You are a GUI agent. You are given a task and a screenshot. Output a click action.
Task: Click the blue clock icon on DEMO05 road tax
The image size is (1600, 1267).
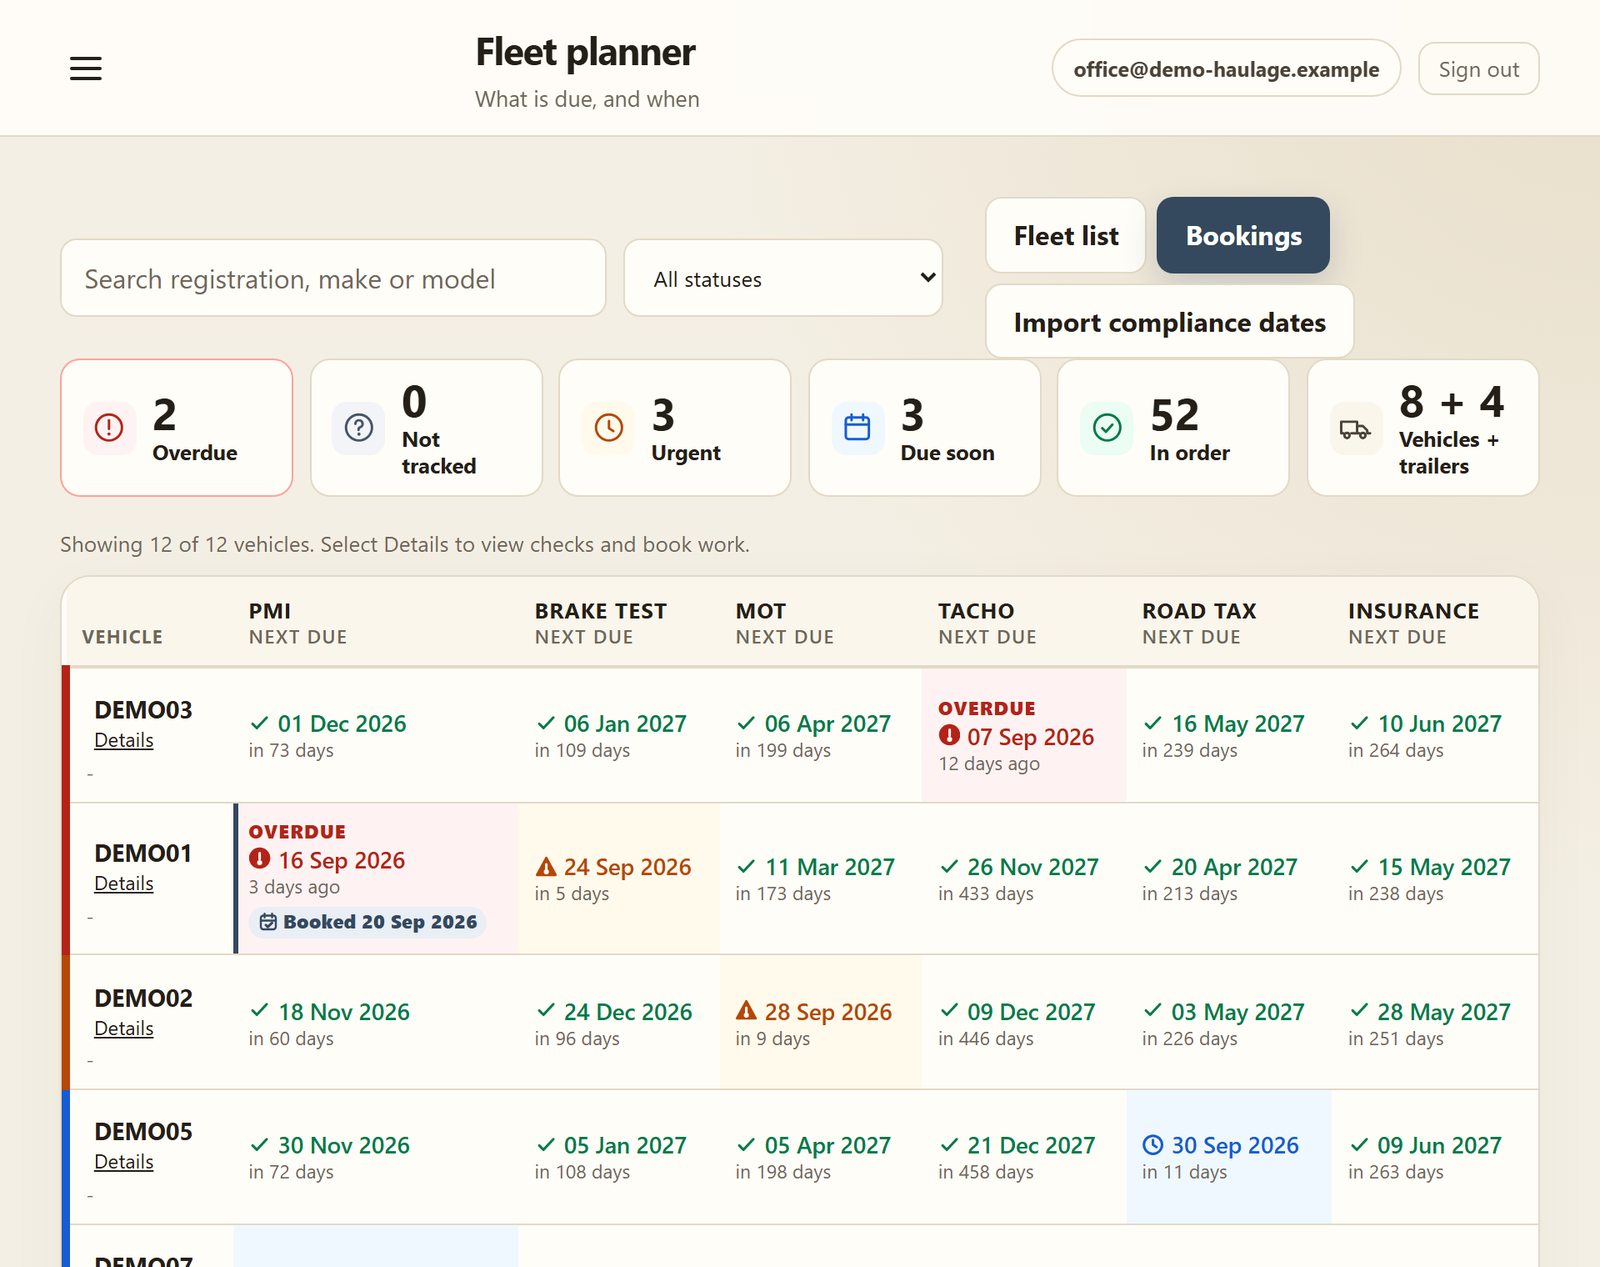1153,1145
